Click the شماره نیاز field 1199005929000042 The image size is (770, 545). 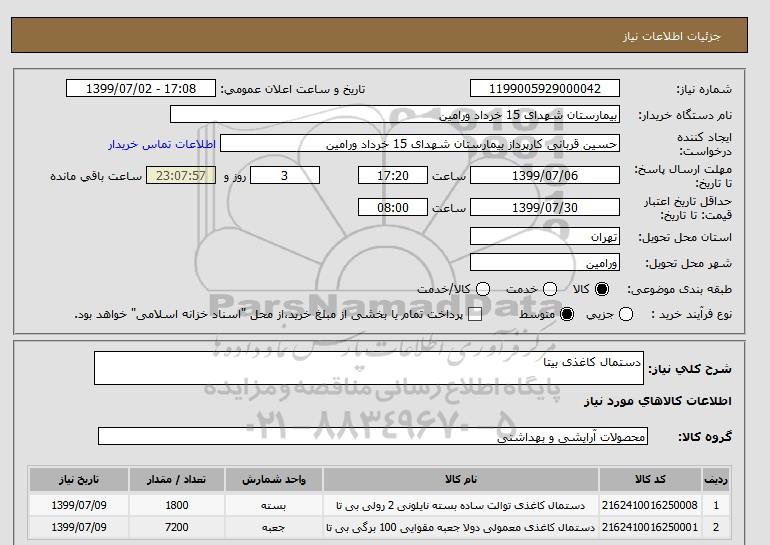(545, 88)
